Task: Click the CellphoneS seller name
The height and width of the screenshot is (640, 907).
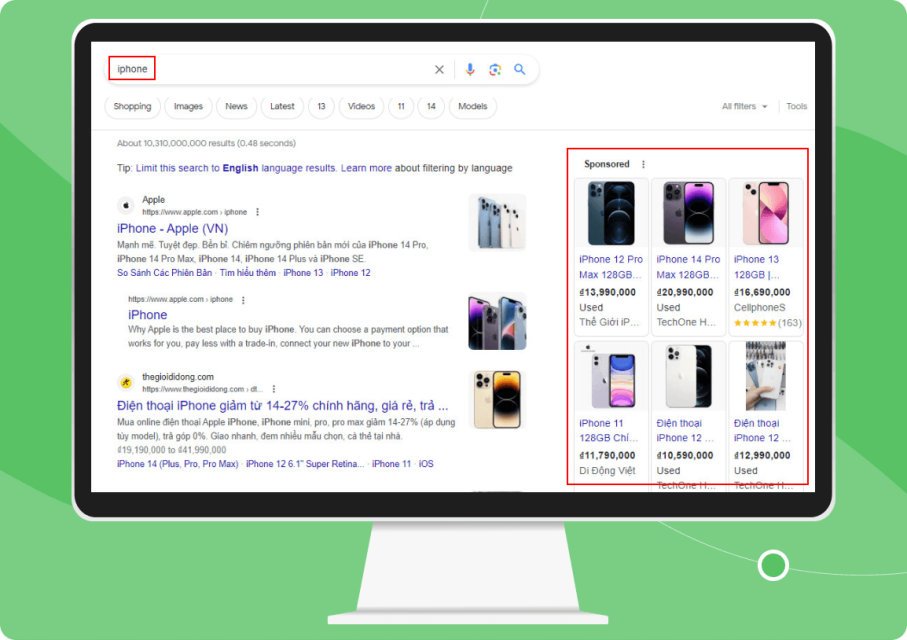Action: pos(759,307)
